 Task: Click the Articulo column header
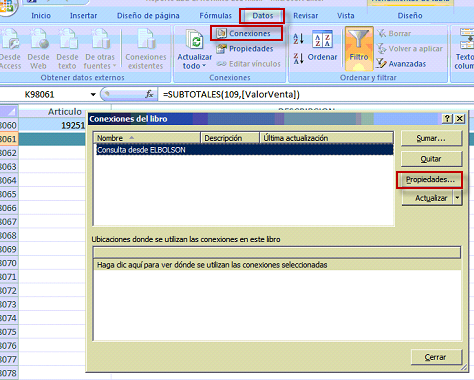(65, 112)
